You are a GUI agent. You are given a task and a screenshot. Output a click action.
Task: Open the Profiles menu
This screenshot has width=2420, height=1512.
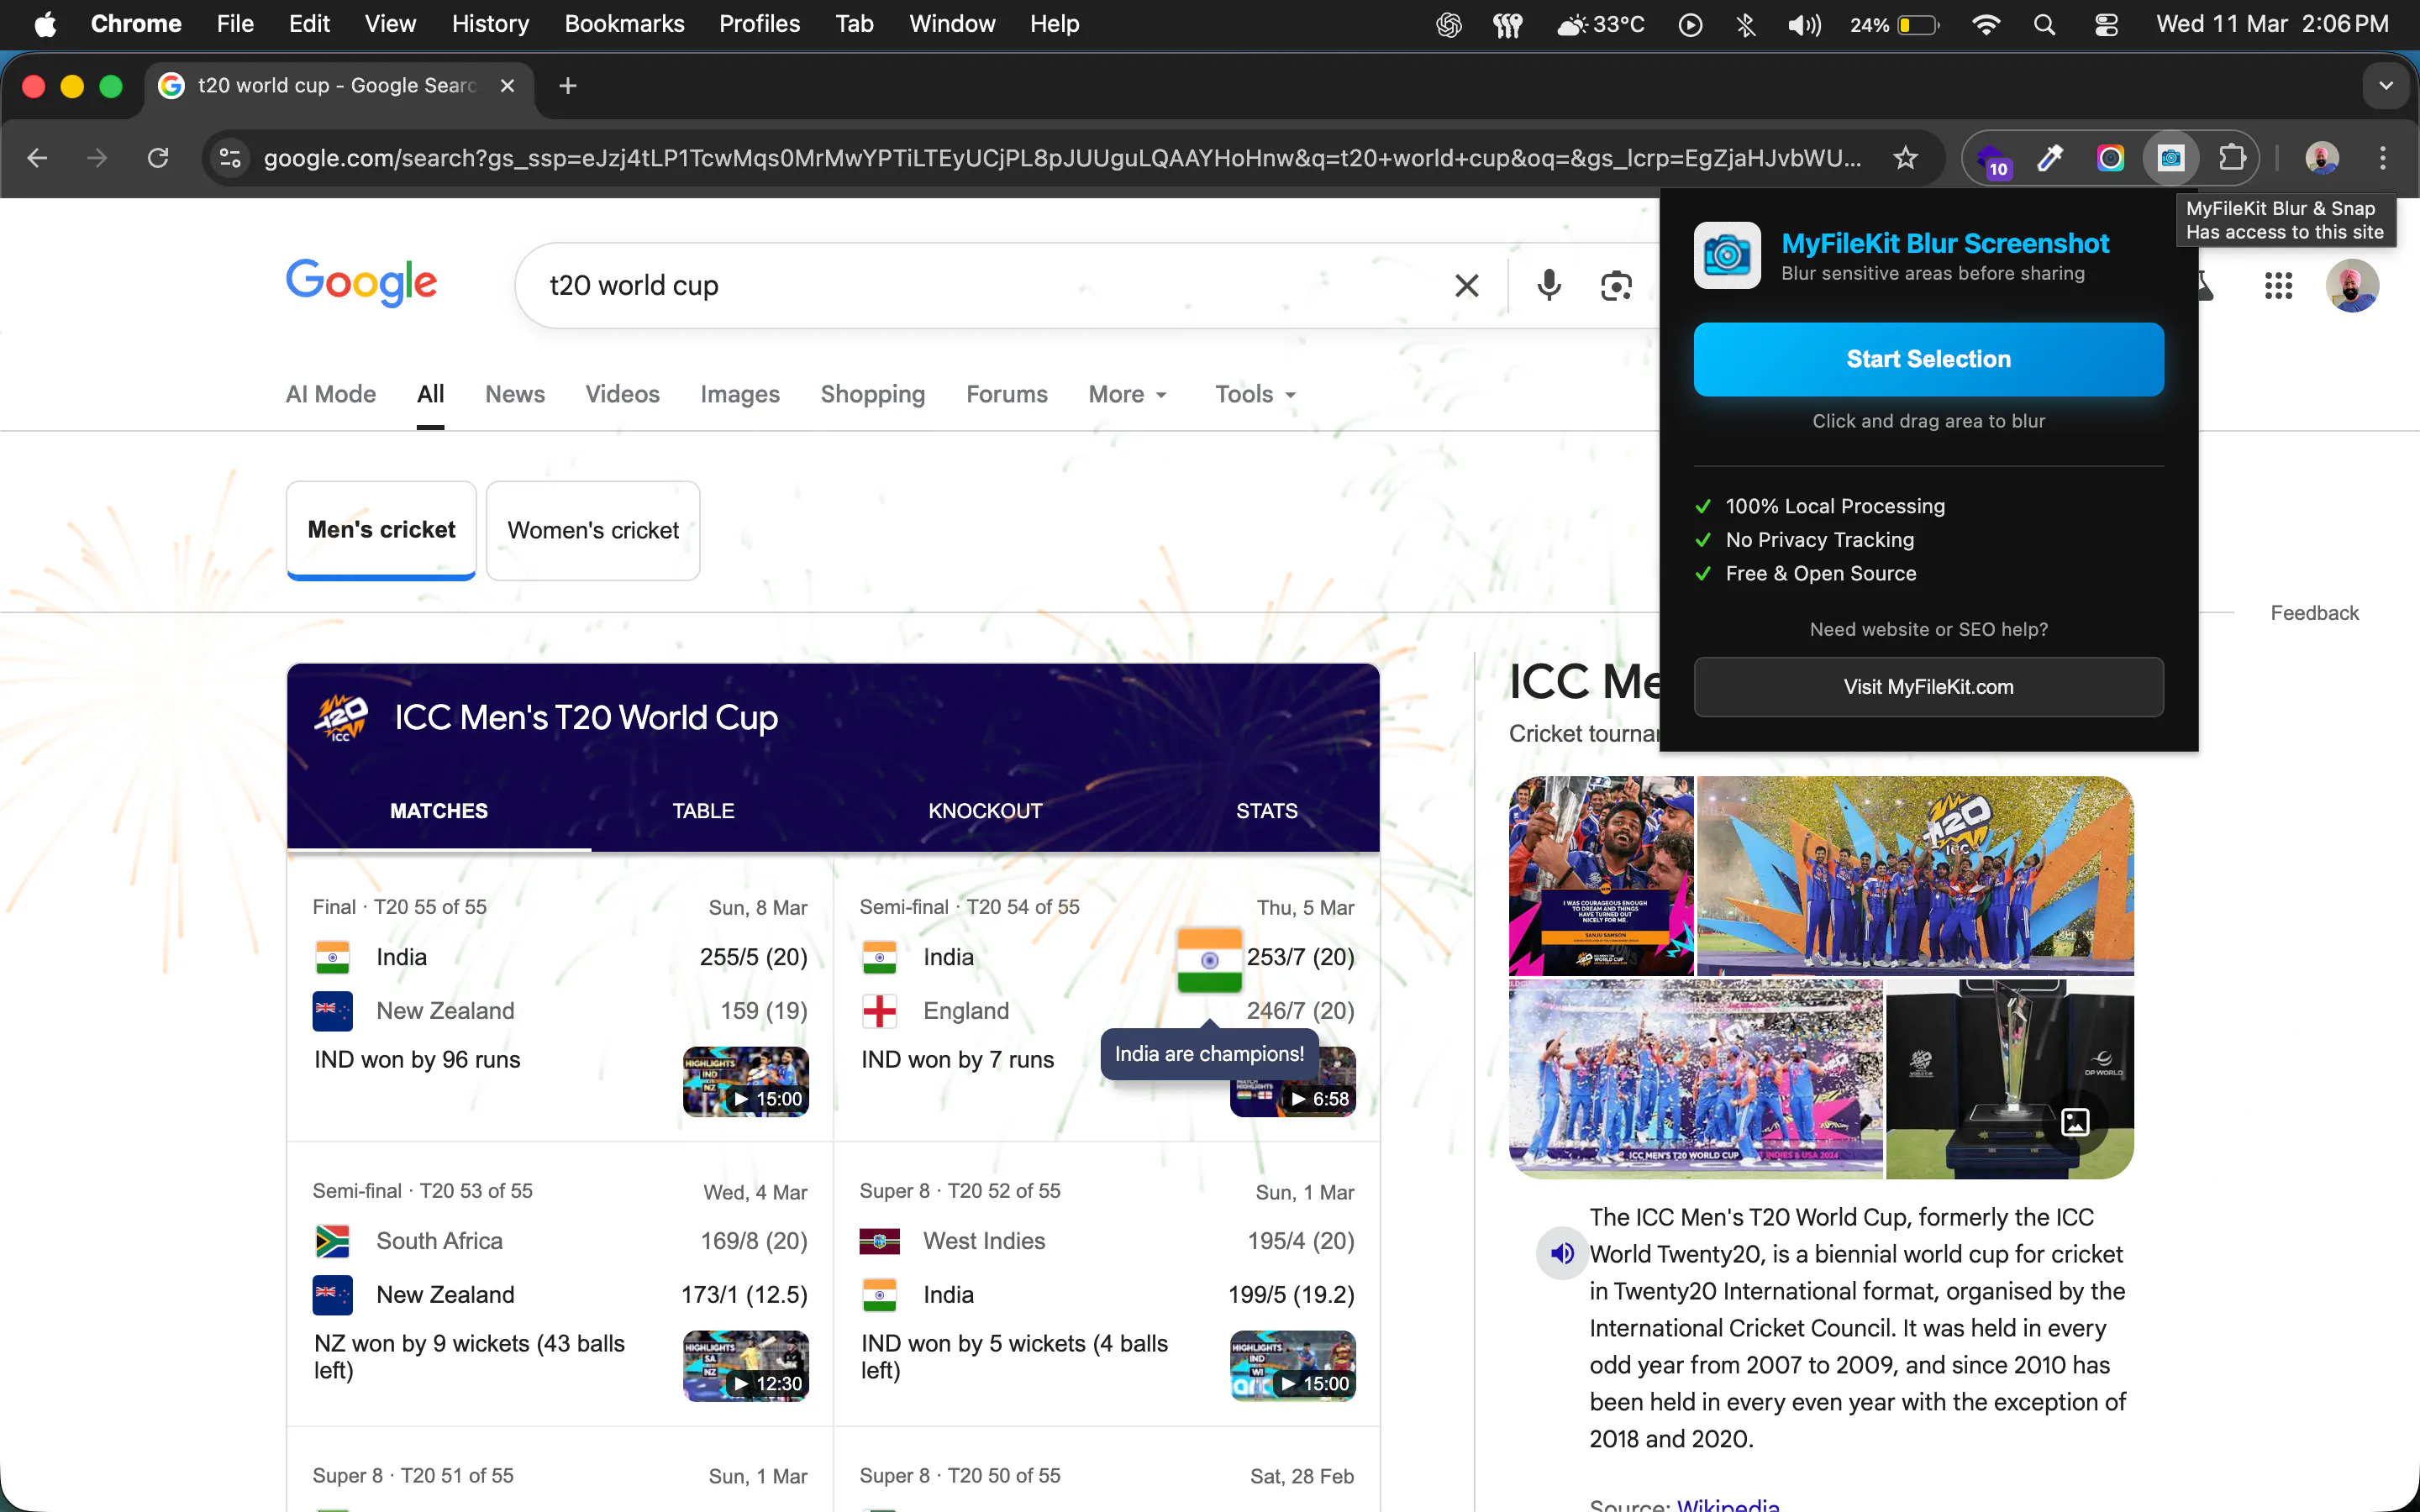tap(759, 24)
